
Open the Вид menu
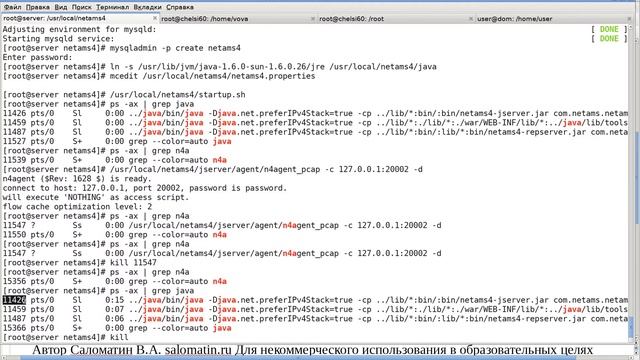pos(60,7)
